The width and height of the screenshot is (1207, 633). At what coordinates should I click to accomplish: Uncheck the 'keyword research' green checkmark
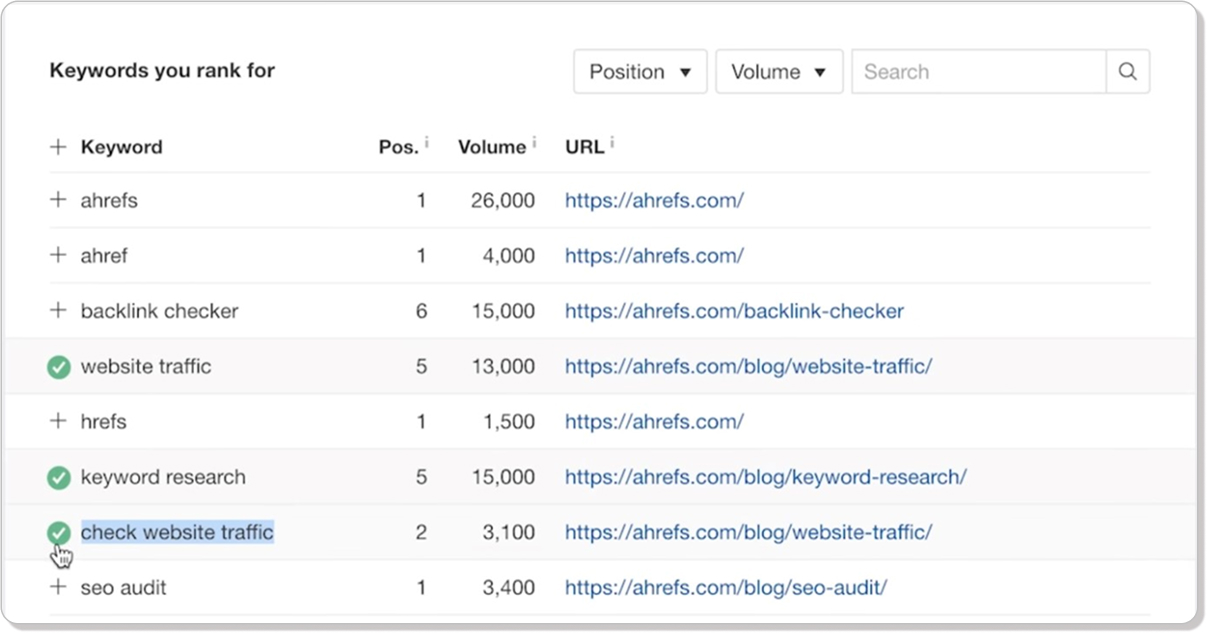pyautogui.click(x=59, y=478)
